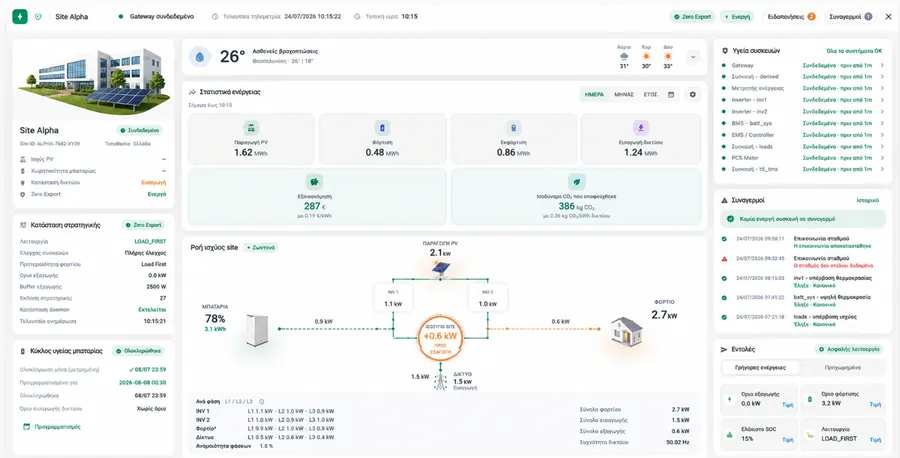
Task: Open the calendar date picker icon
Action: (x=670, y=94)
